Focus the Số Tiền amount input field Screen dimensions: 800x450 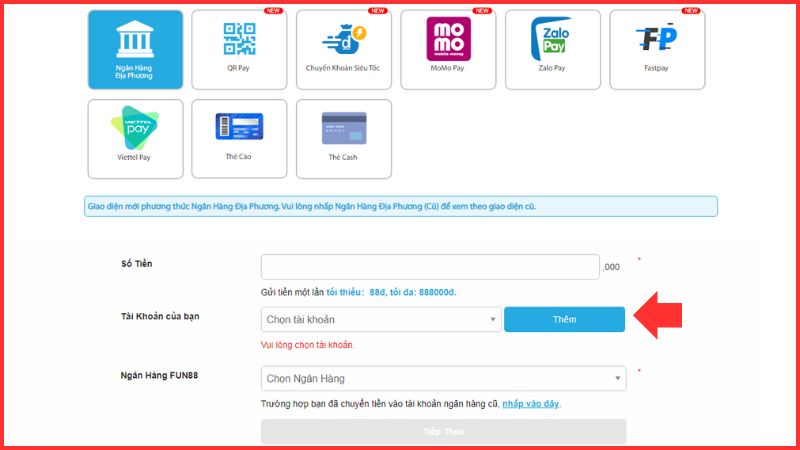[430, 267]
